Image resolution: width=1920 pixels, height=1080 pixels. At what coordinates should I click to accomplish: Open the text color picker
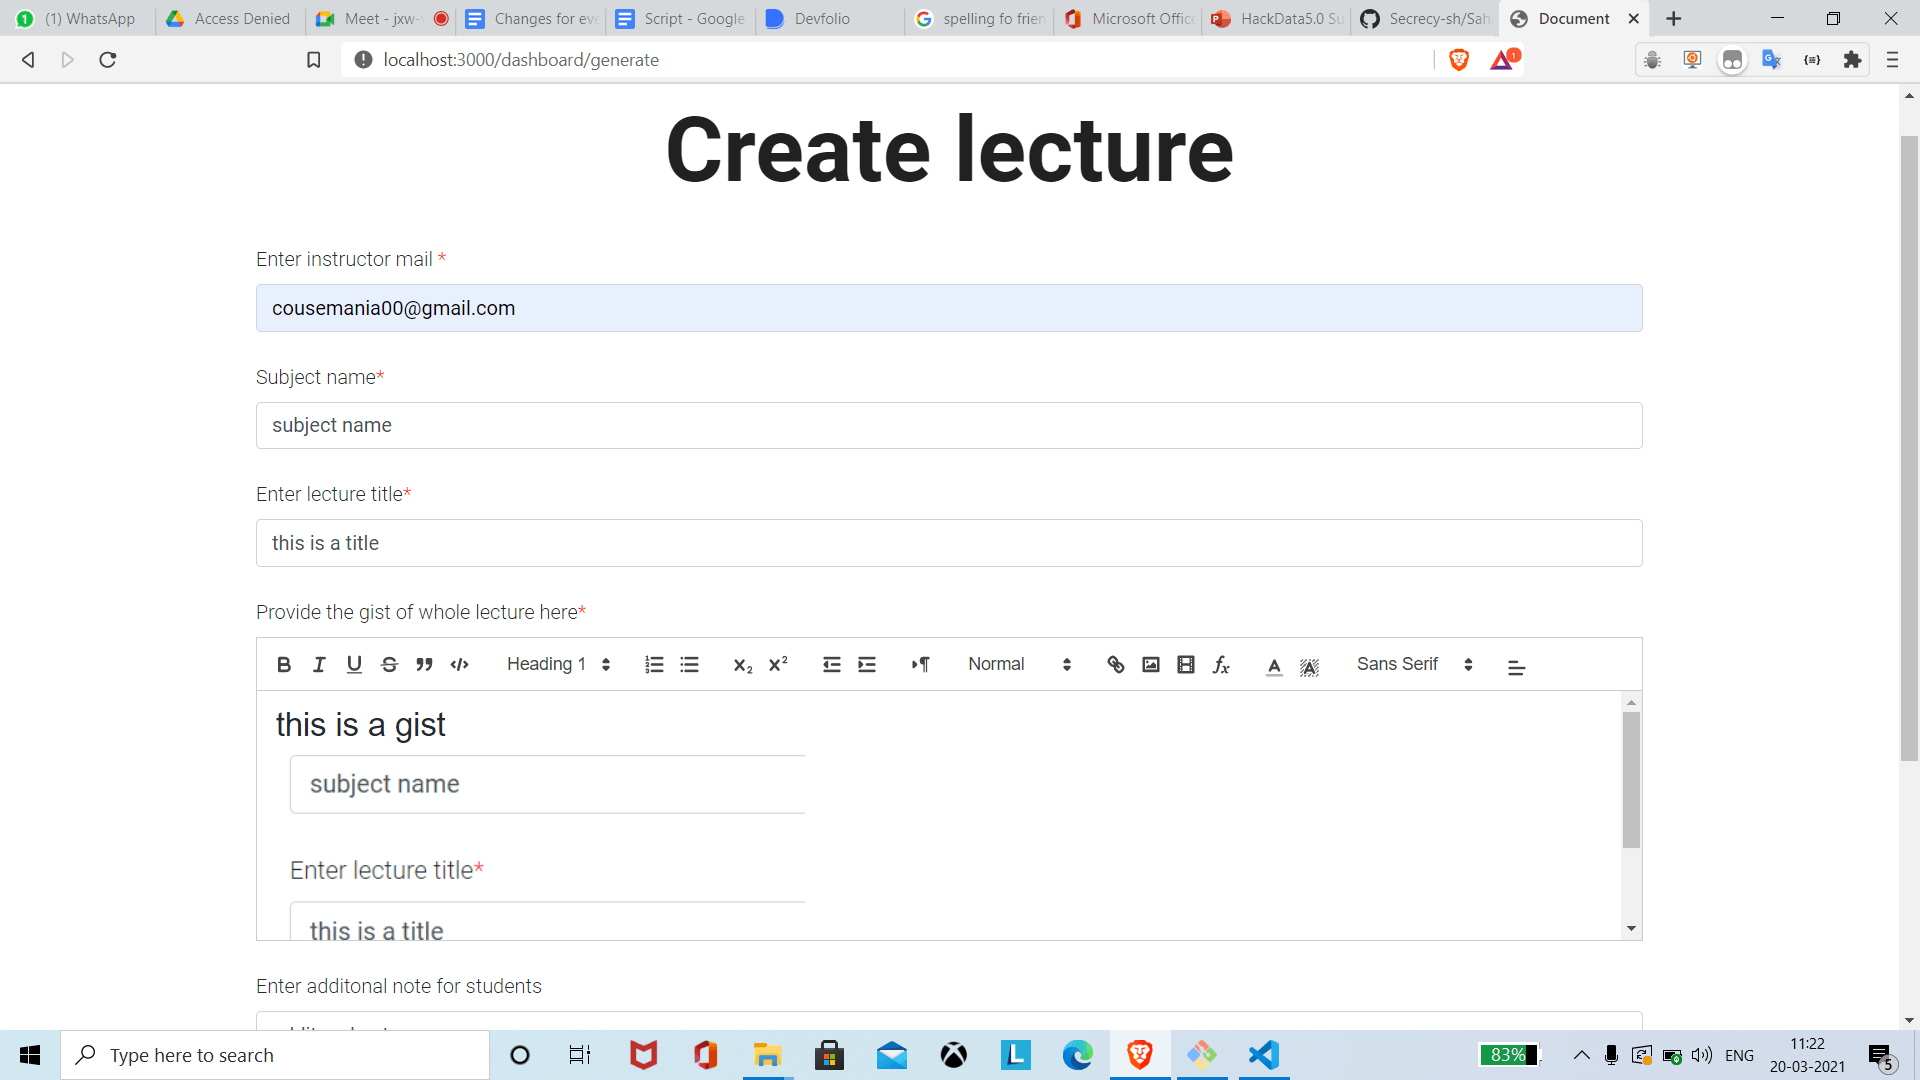point(1274,666)
